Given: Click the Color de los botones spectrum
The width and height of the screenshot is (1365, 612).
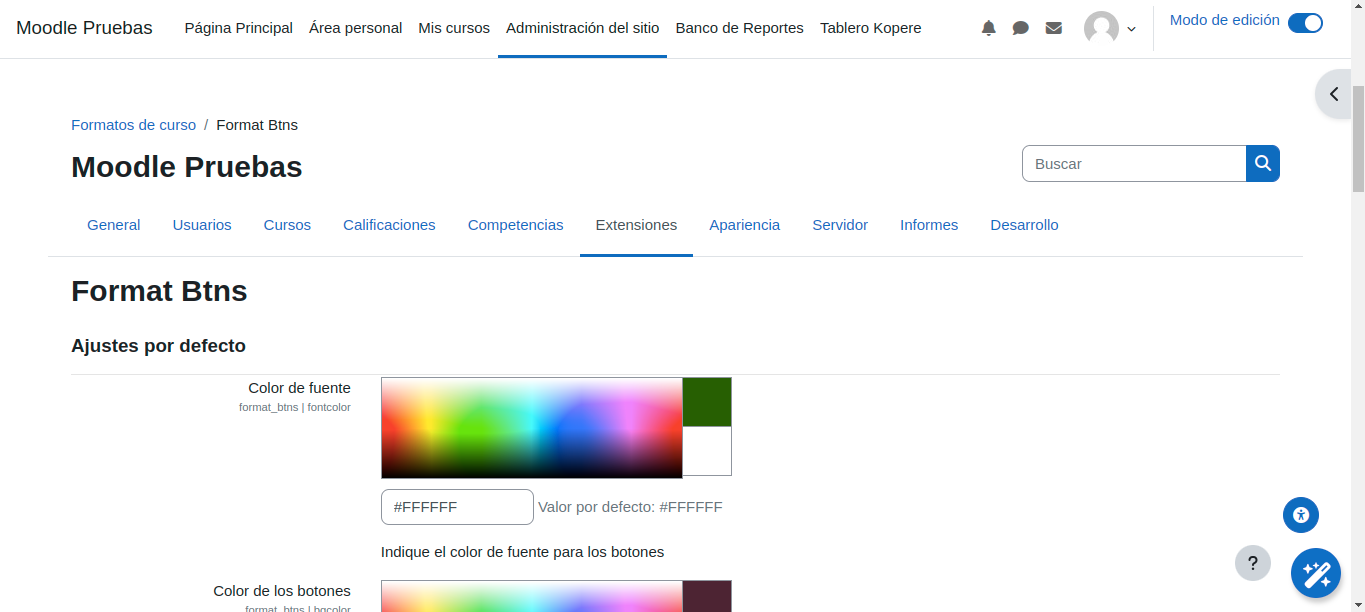Looking at the screenshot, I should coord(532,596).
